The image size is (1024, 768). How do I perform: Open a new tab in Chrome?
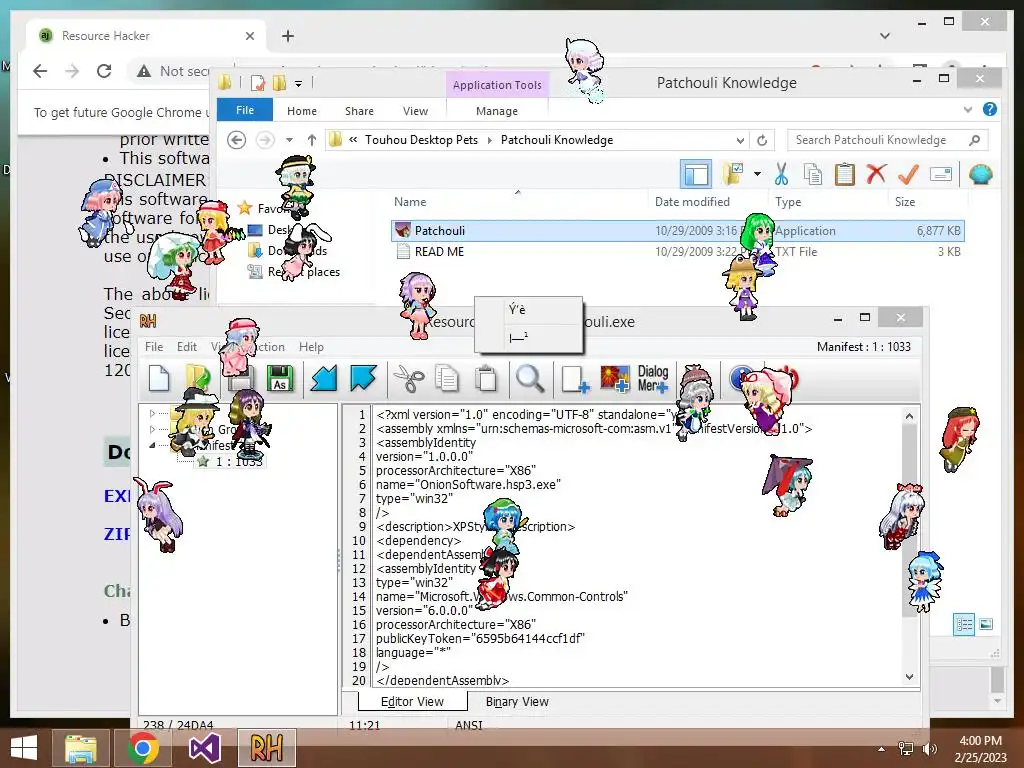click(288, 36)
